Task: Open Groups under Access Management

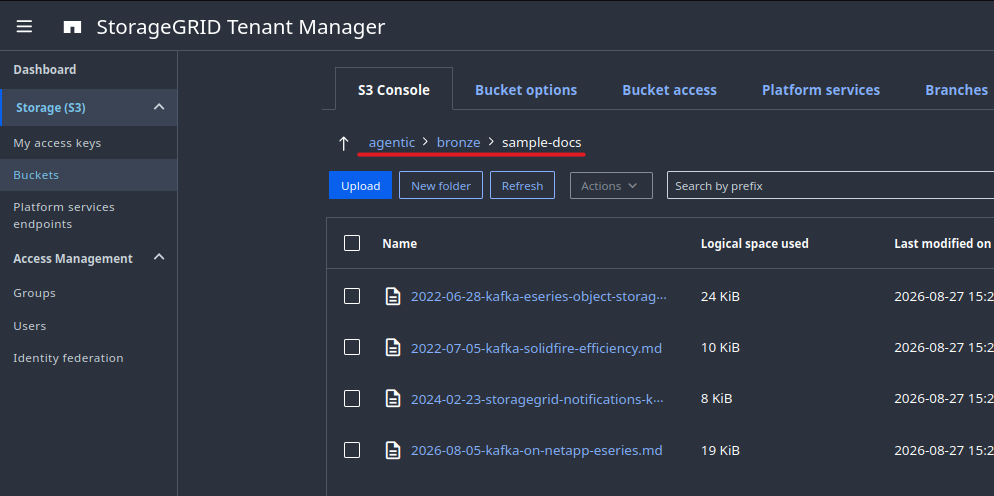Action: coord(34,293)
